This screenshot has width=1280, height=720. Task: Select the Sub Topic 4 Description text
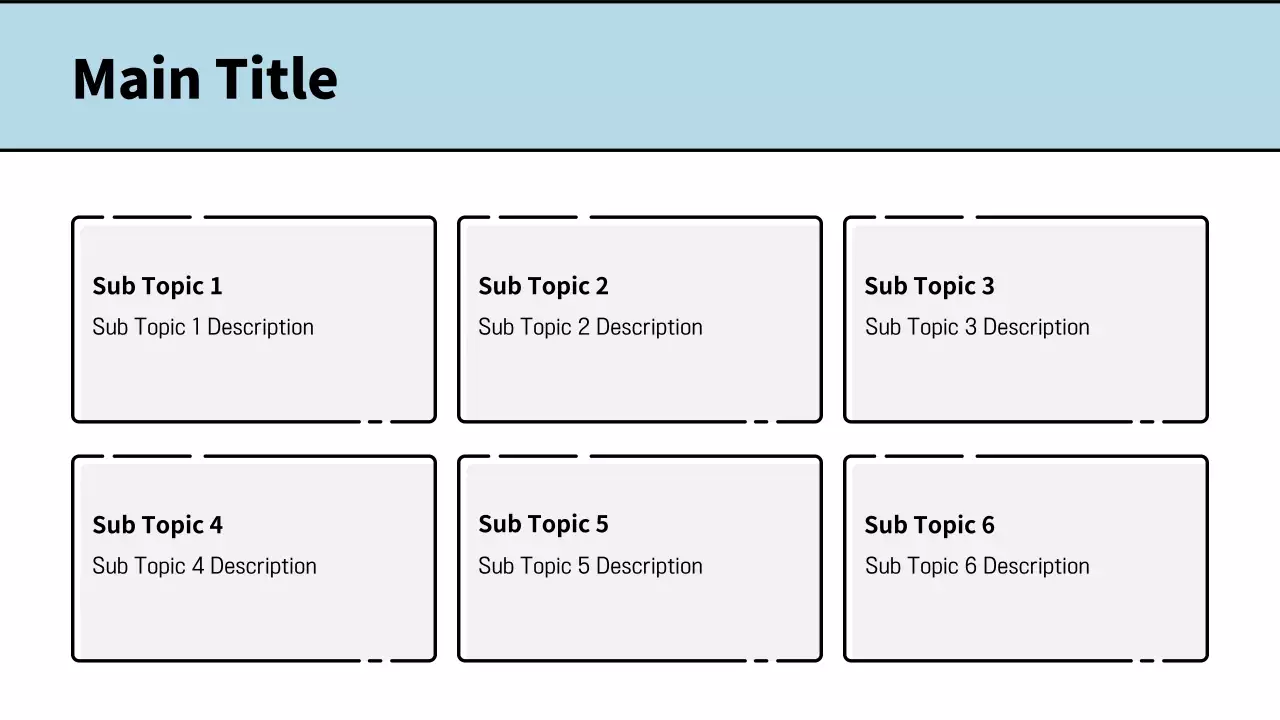tap(204, 566)
